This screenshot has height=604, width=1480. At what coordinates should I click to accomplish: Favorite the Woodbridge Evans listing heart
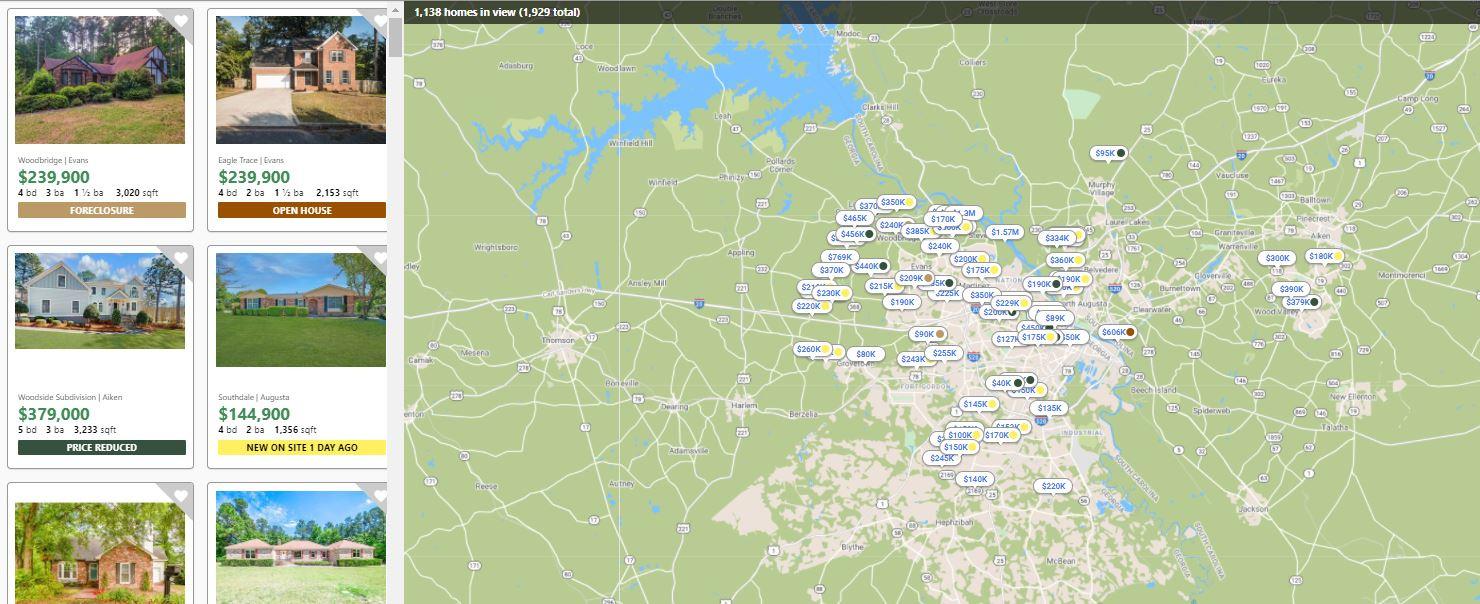tap(180, 21)
